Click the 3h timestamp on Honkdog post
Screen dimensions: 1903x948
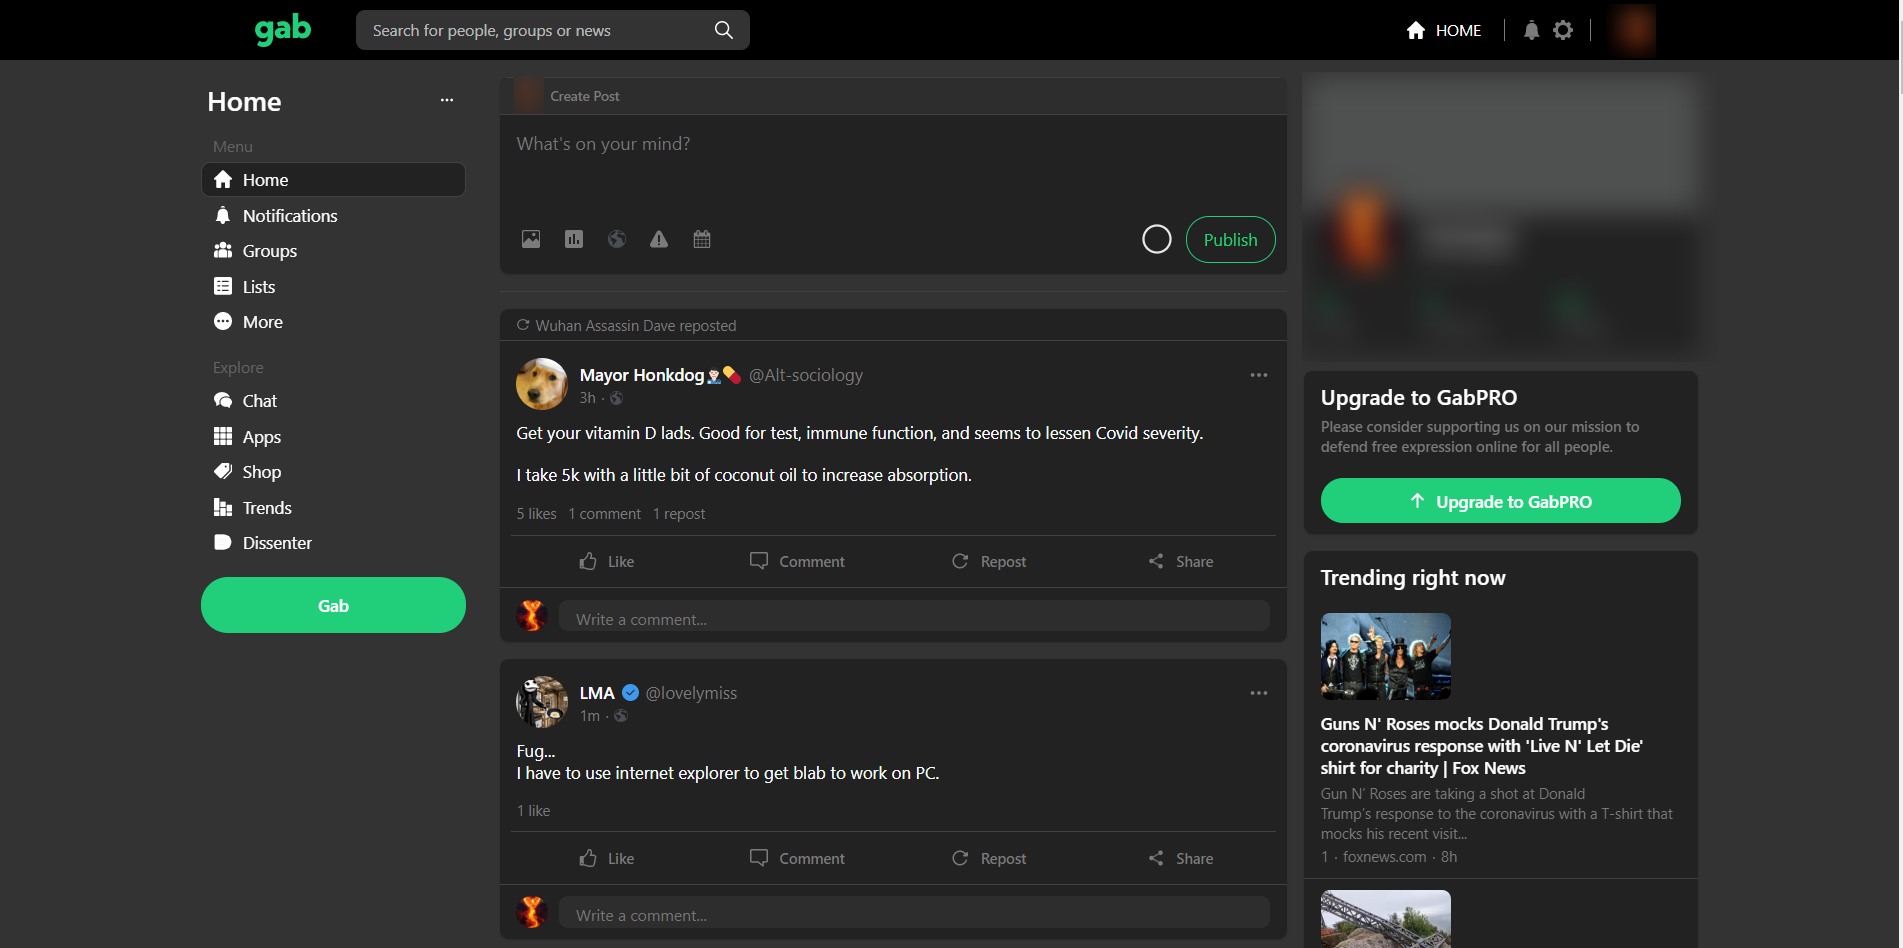coord(588,398)
